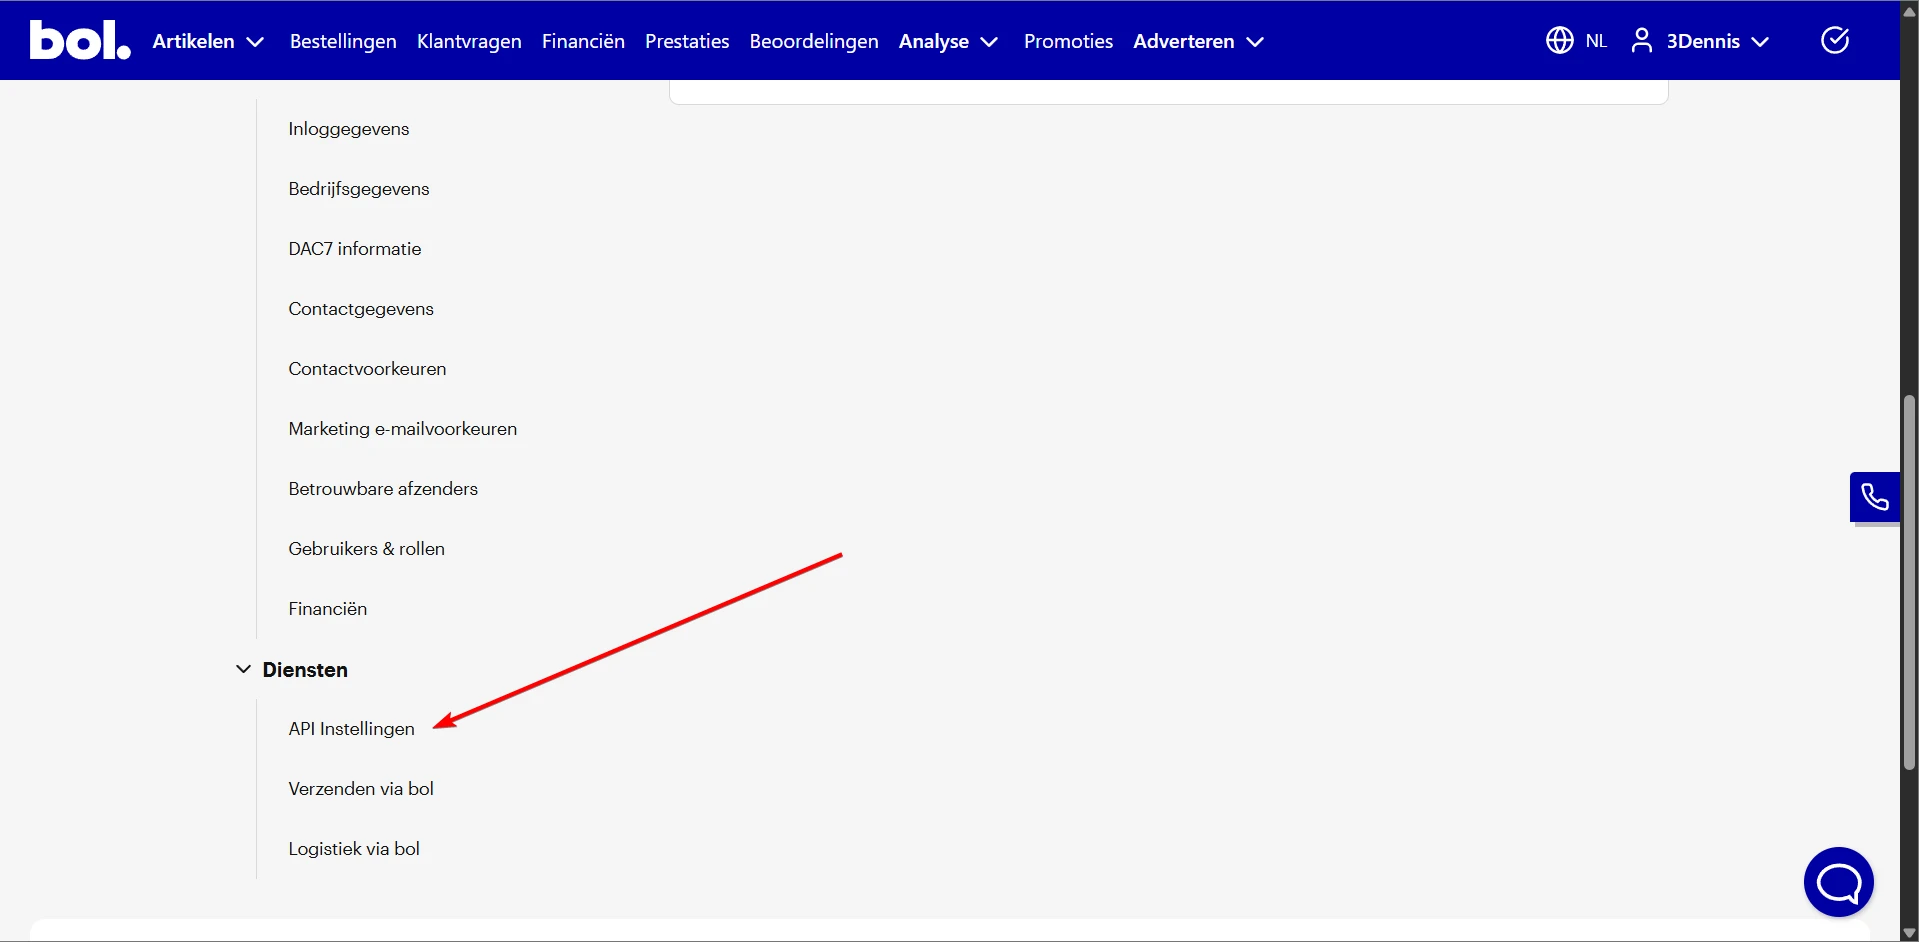Viewport: 1919px width, 942px height.
Task: Open the phone contact panel icon
Action: (x=1875, y=496)
